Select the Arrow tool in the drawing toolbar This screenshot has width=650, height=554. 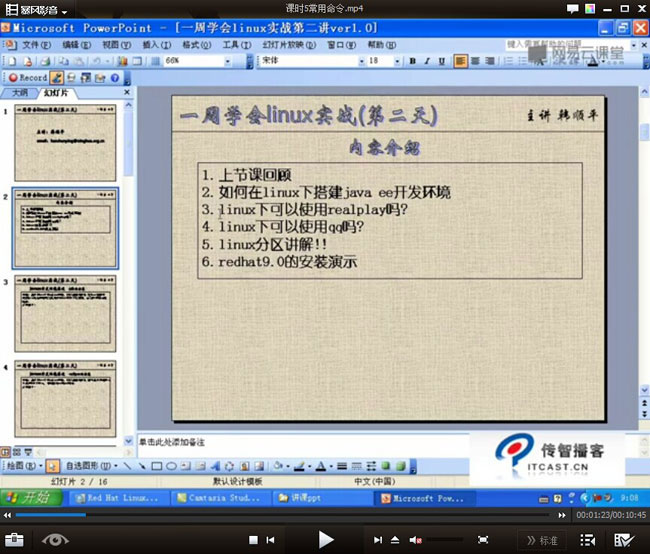142,467
